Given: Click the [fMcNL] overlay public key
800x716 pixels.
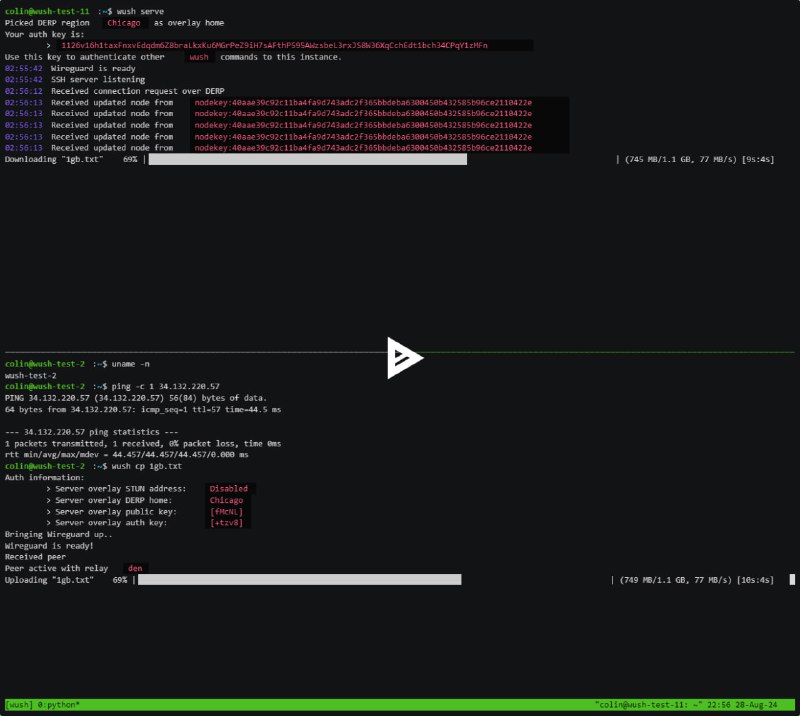Looking at the screenshot, I should coord(226,511).
